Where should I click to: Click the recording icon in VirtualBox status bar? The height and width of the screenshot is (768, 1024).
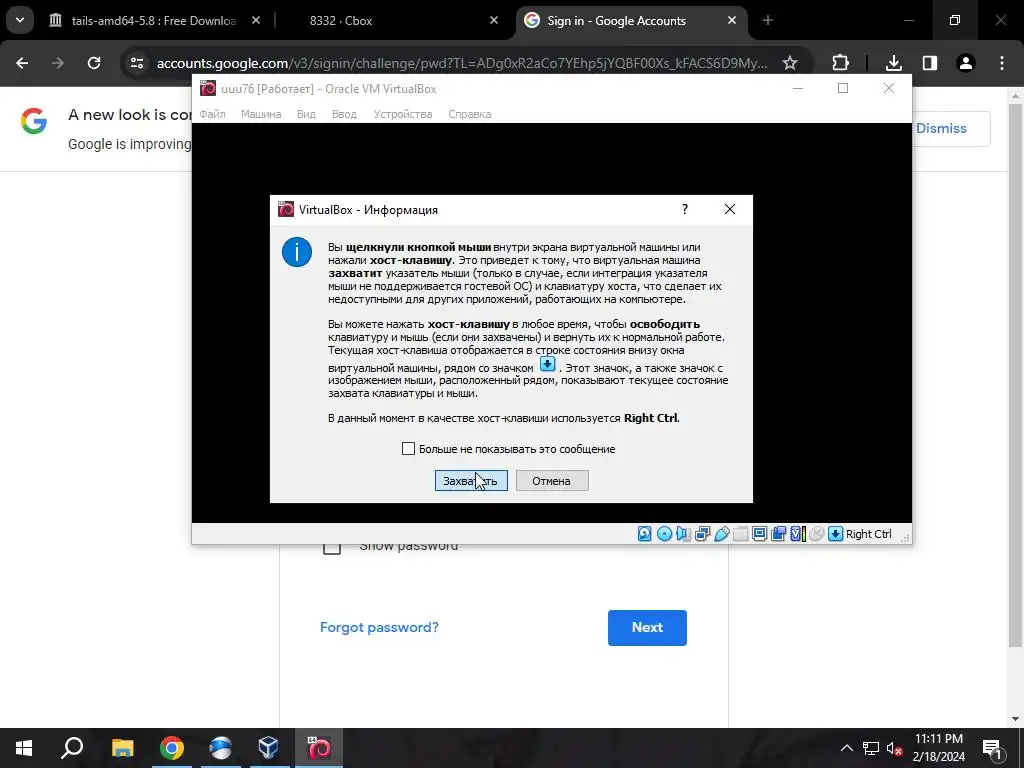pos(778,534)
